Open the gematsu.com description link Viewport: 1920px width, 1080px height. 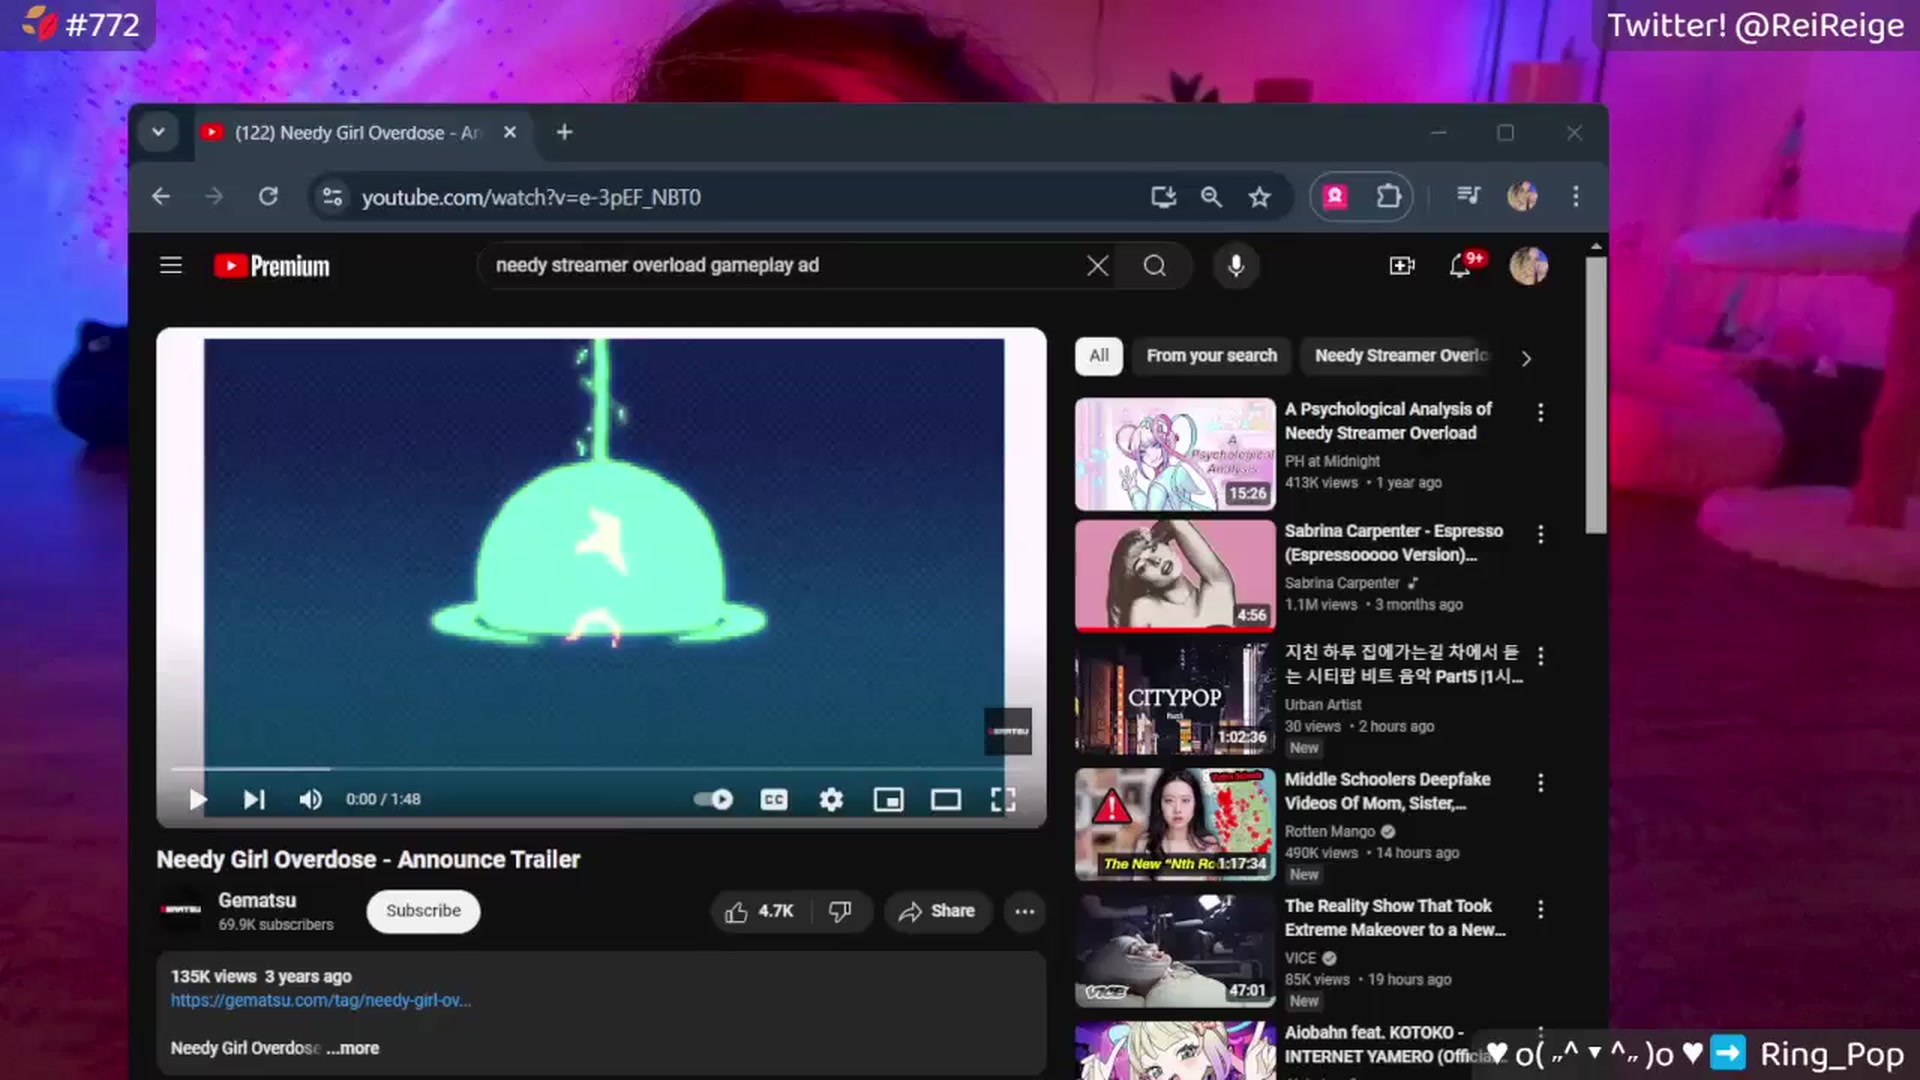click(x=320, y=1000)
